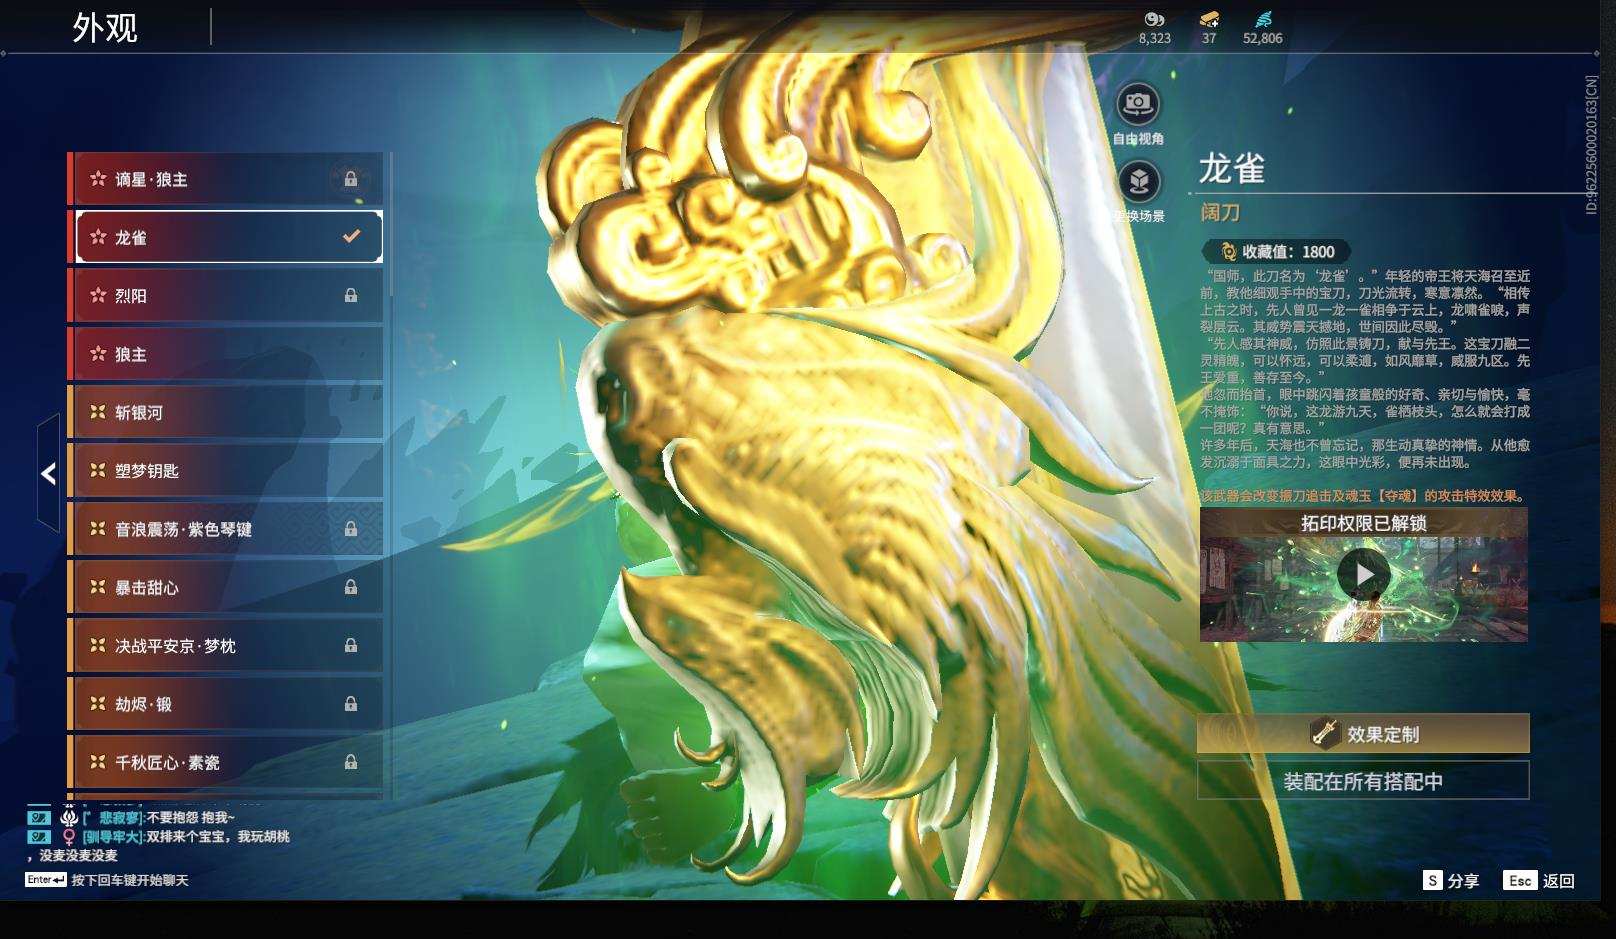Click the Esc 返回 back button
The width and height of the screenshot is (1616, 939).
(x=1539, y=881)
